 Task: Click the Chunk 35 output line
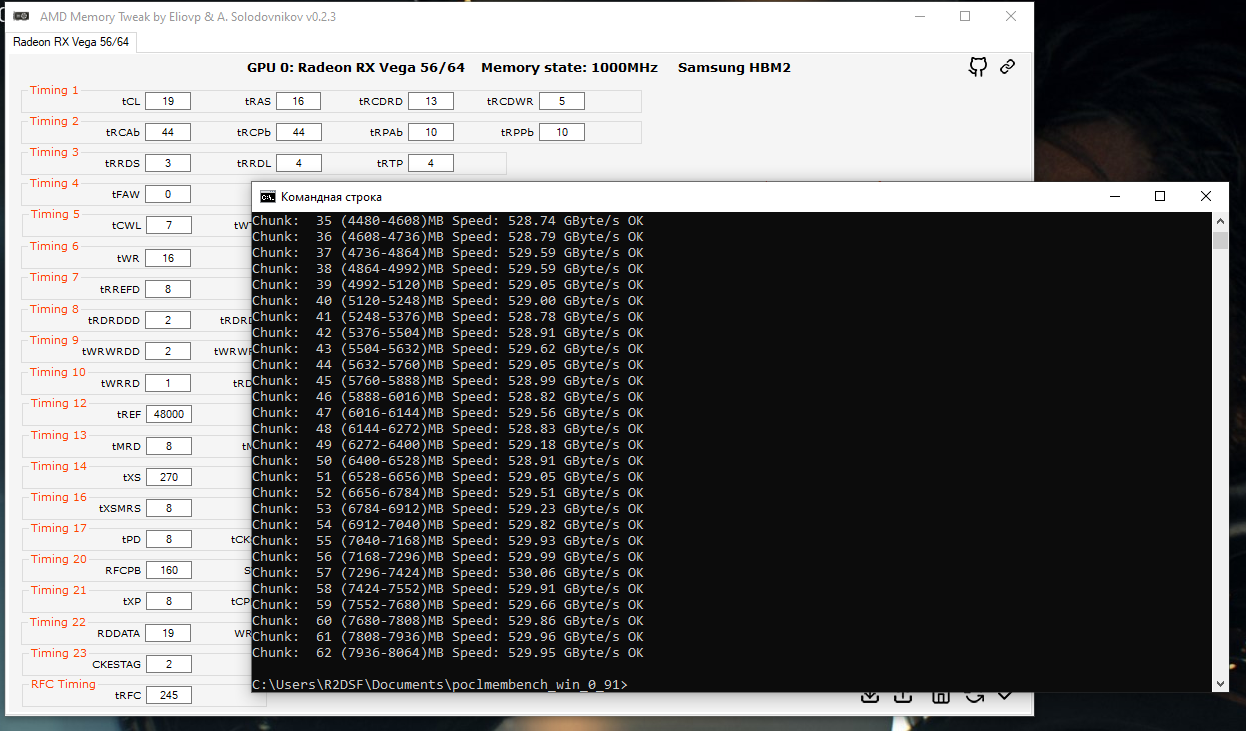(448, 221)
